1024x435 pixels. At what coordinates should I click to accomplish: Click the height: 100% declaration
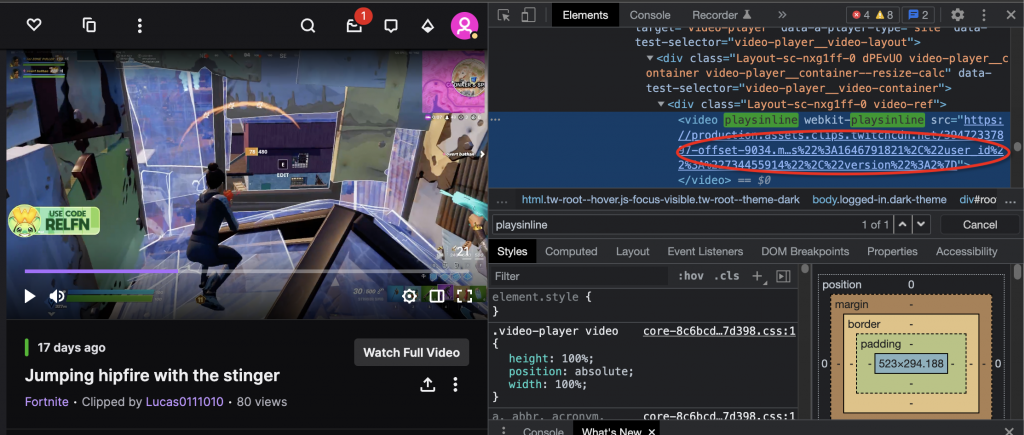click(x=551, y=359)
